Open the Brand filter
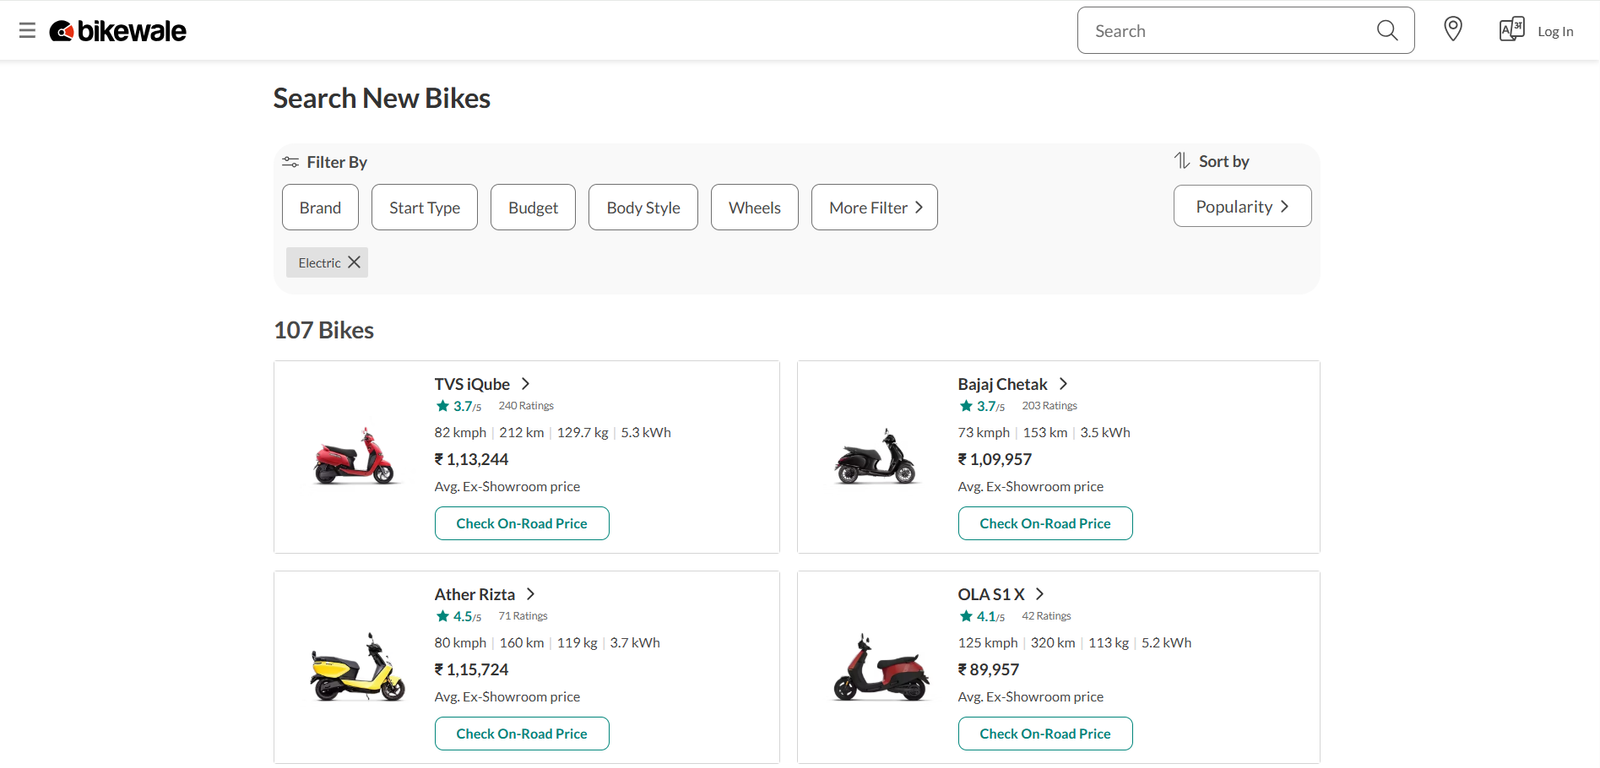This screenshot has height=768, width=1600. tap(320, 207)
